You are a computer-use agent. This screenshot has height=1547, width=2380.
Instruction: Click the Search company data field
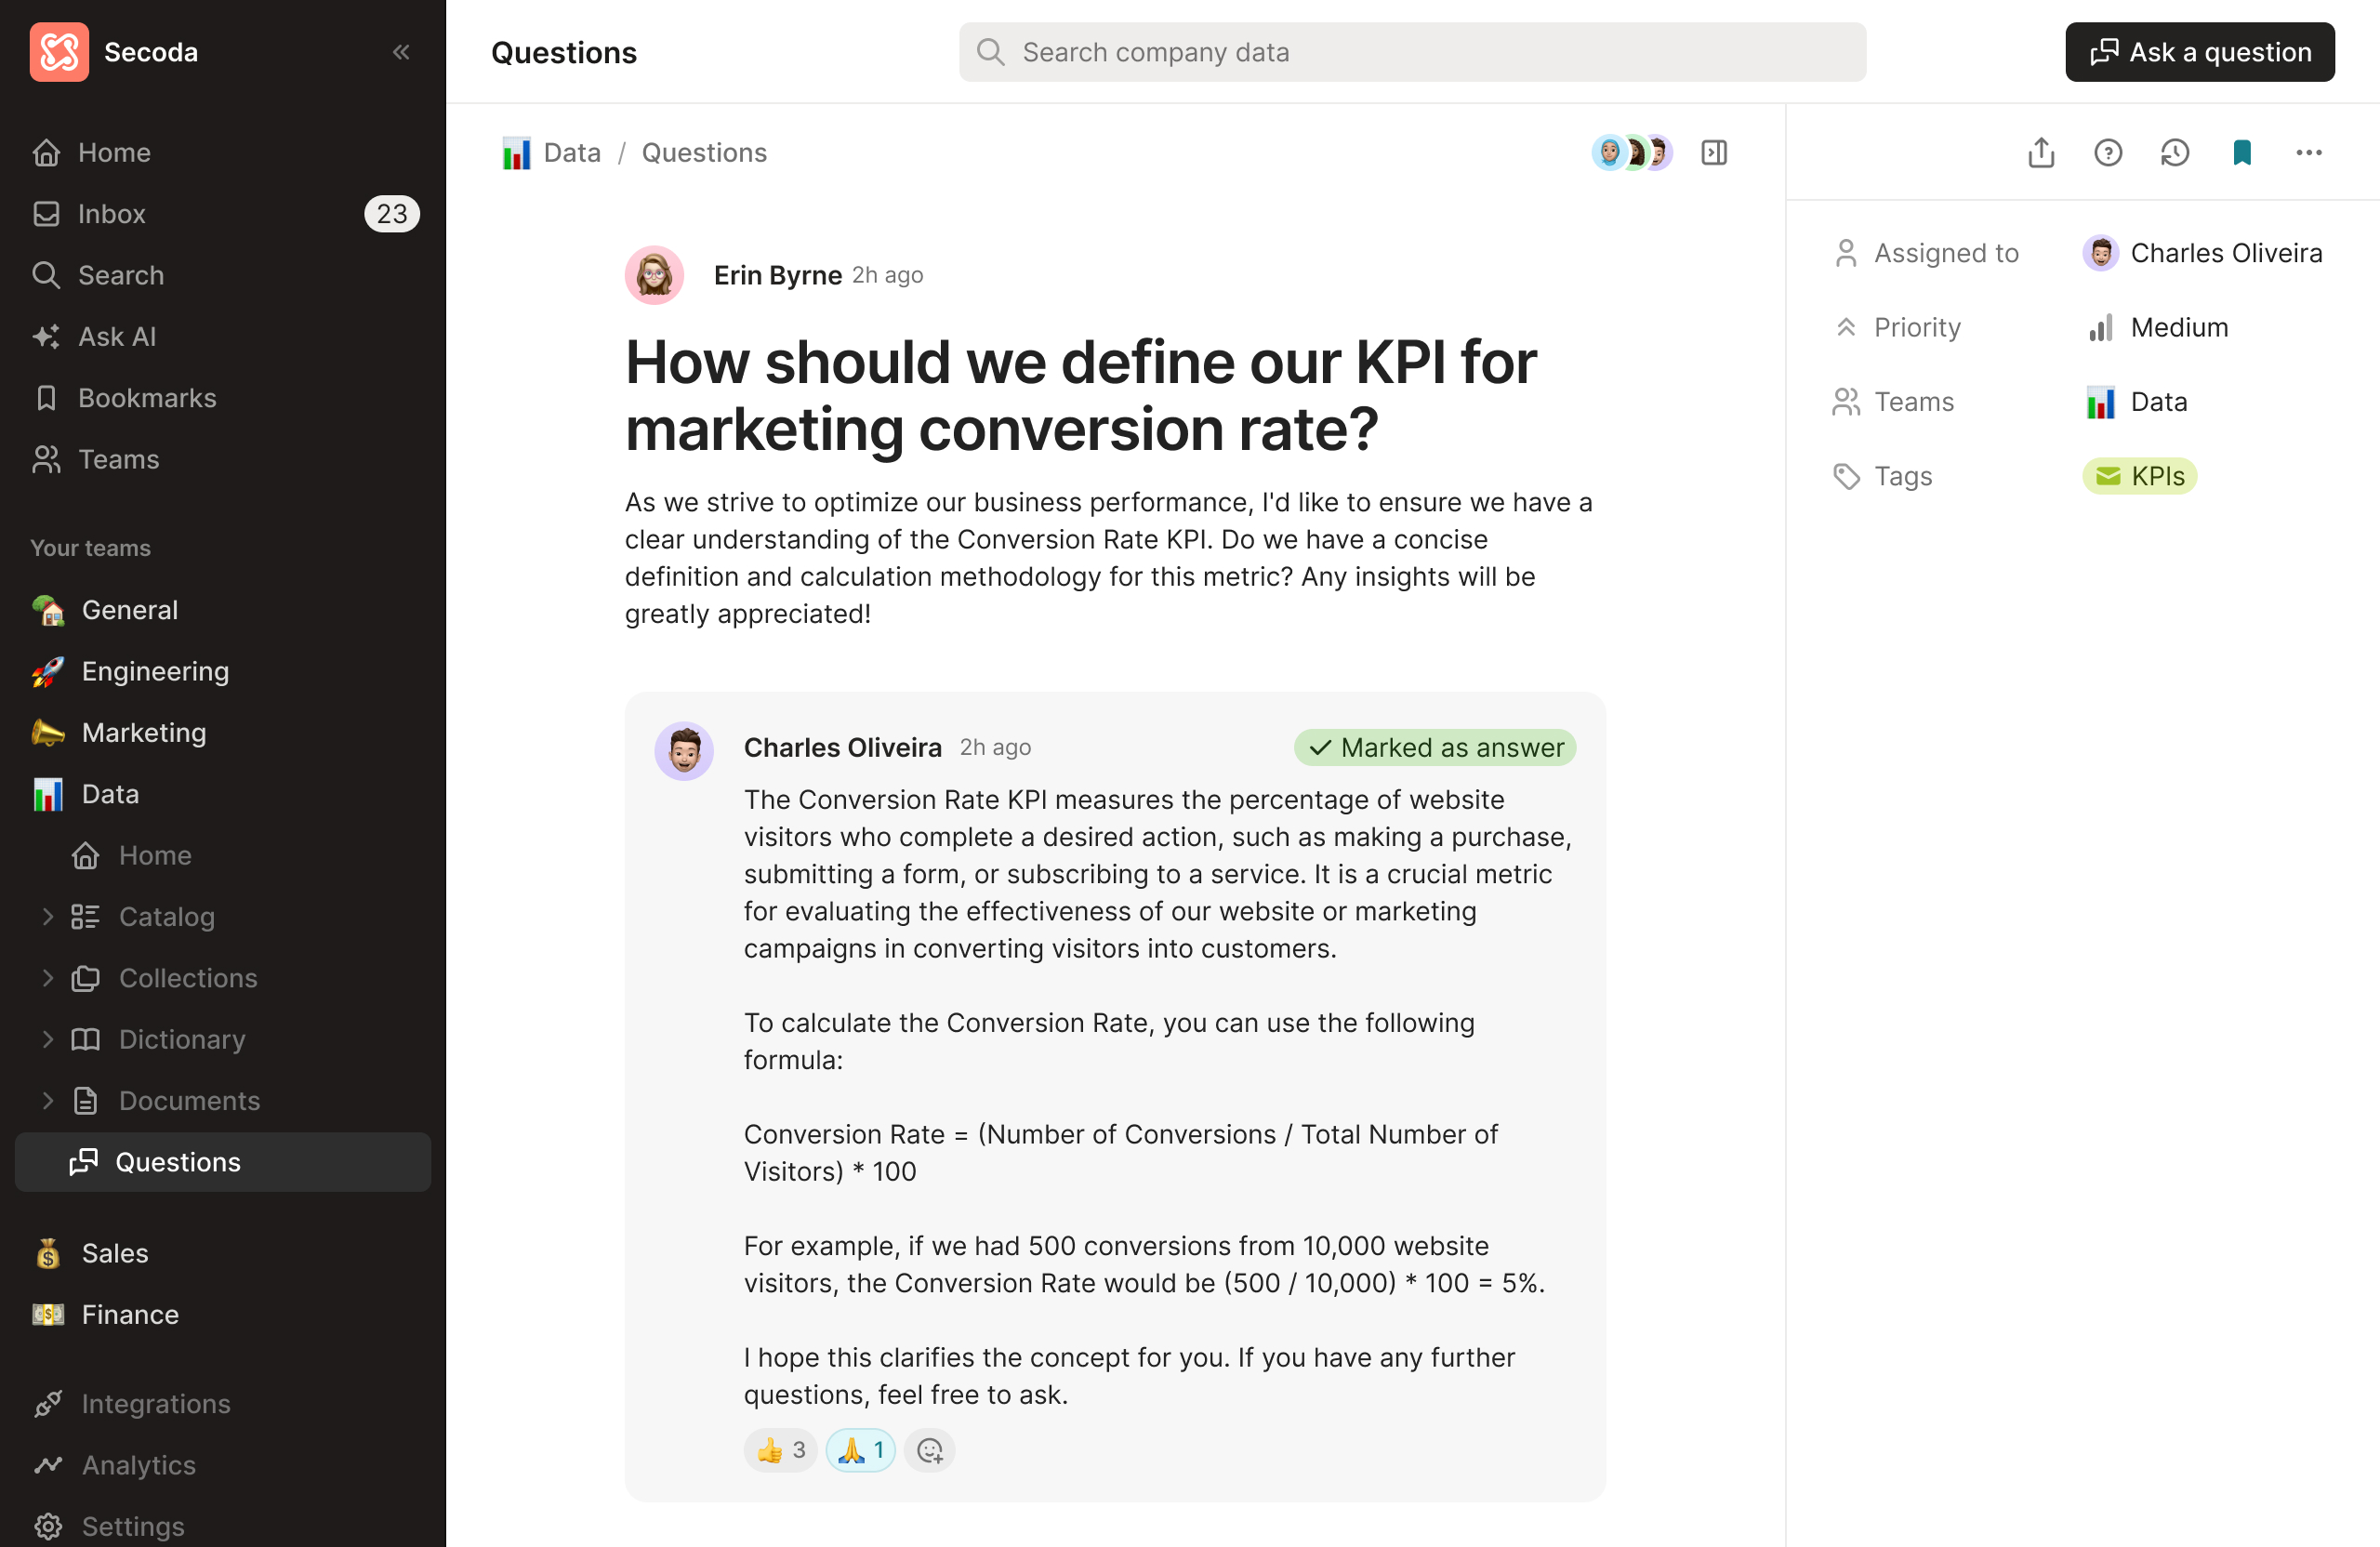click(x=1412, y=52)
